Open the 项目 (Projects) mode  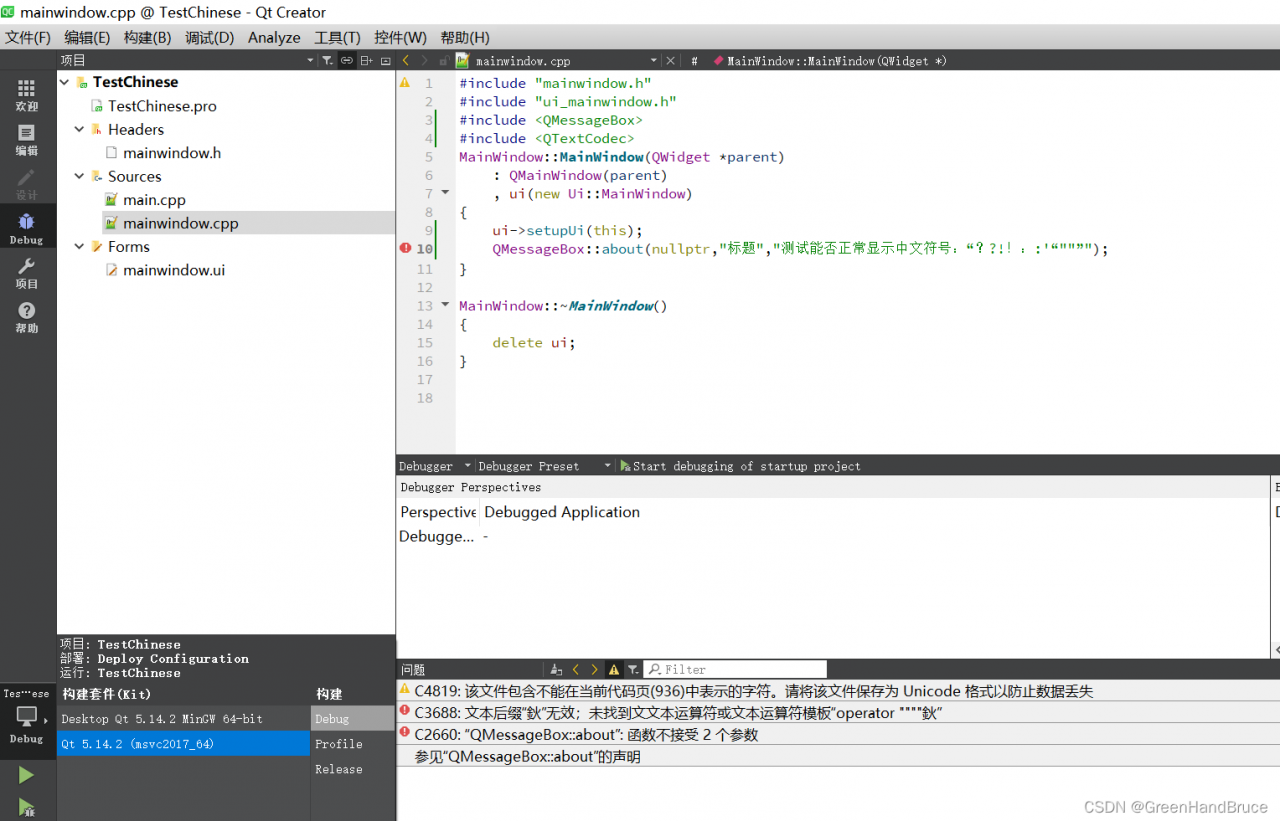pos(27,273)
